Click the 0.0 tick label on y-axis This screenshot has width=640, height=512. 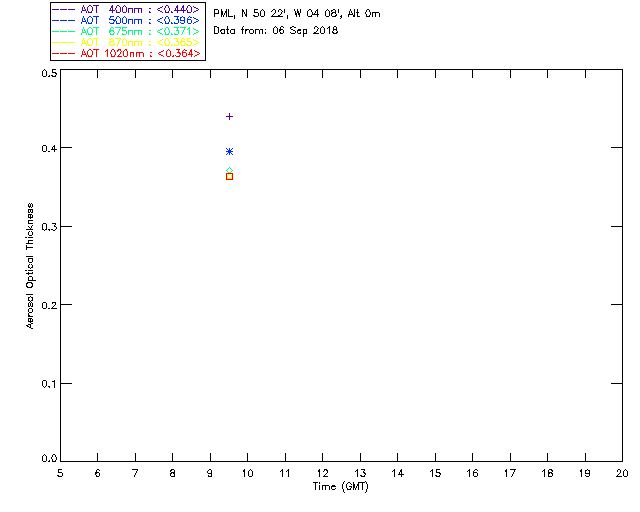coord(47,459)
